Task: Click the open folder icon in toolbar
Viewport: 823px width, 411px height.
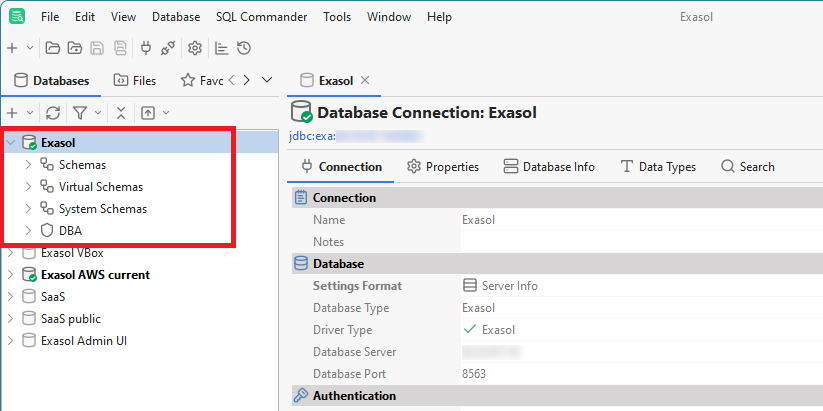Action: [x=52, y=48]
